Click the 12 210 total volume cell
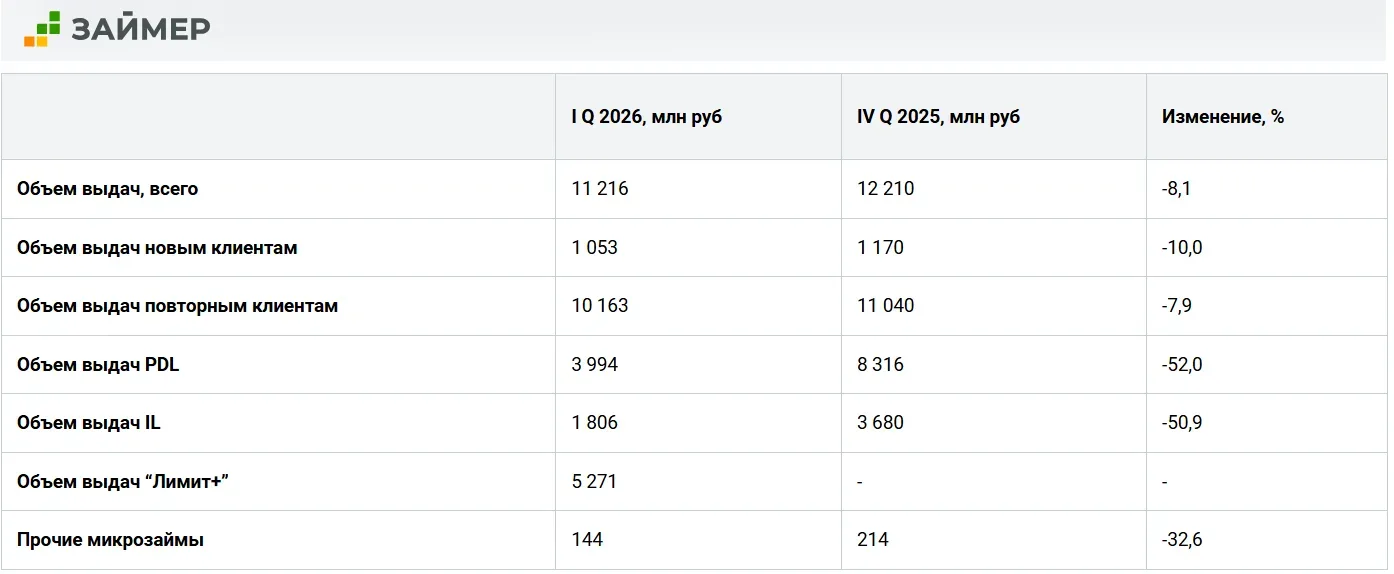The image size is (1394, 574). [885, 189]
